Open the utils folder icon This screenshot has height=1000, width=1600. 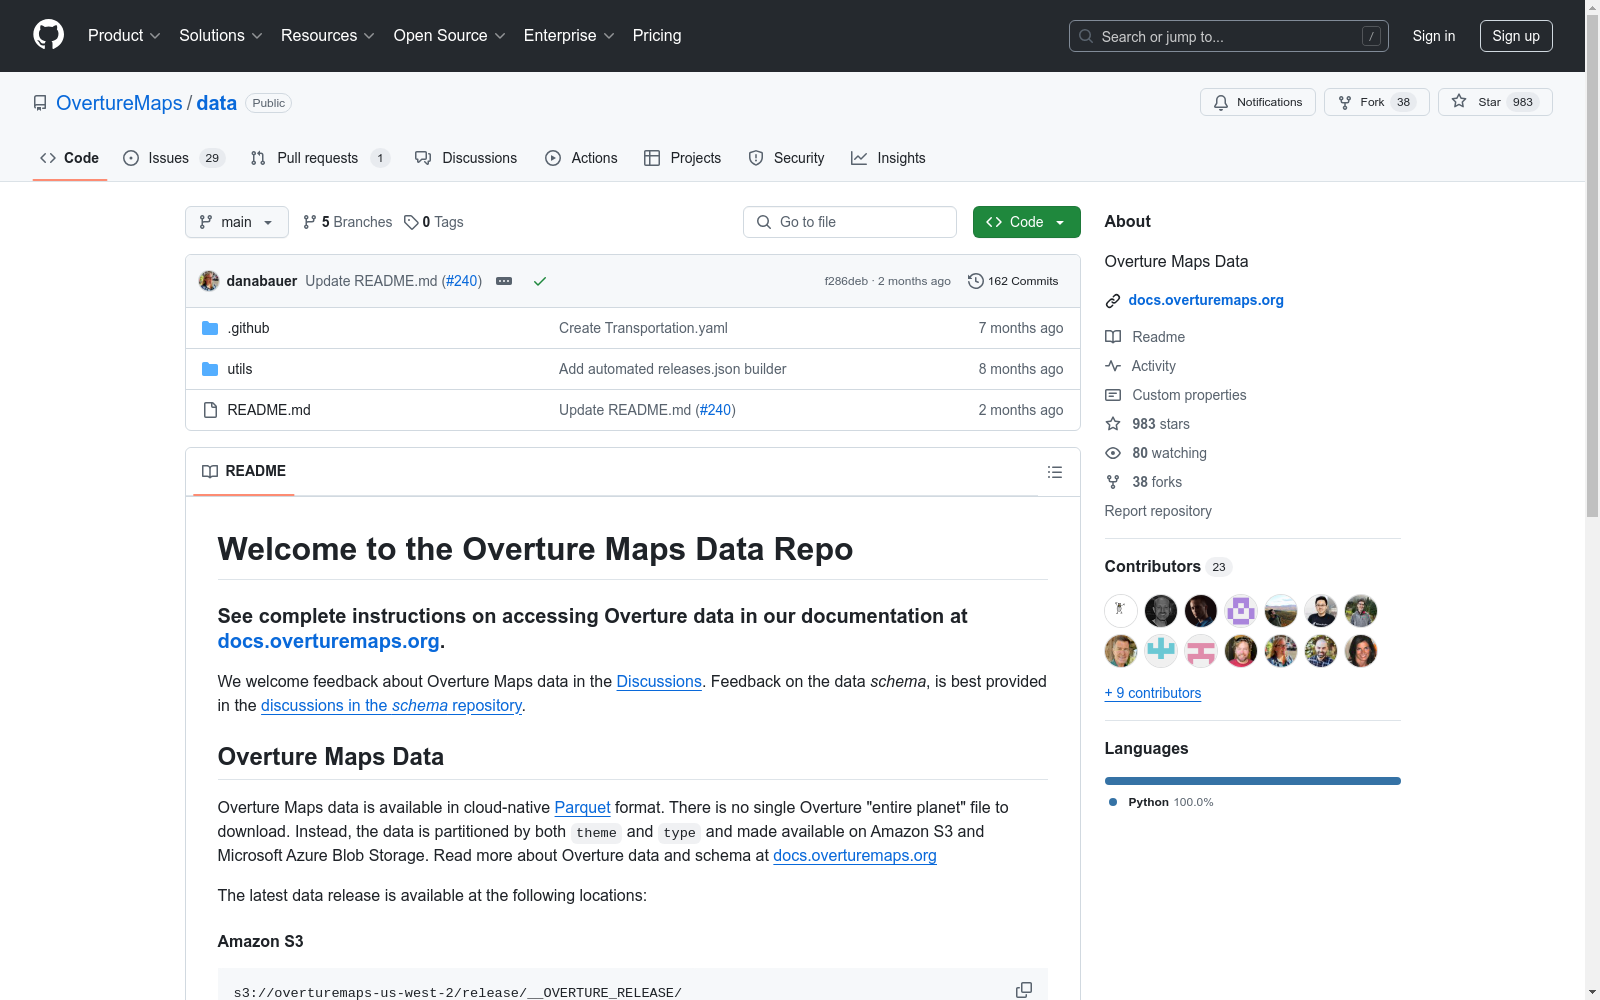pyautogui.click(x=210, y=369)
